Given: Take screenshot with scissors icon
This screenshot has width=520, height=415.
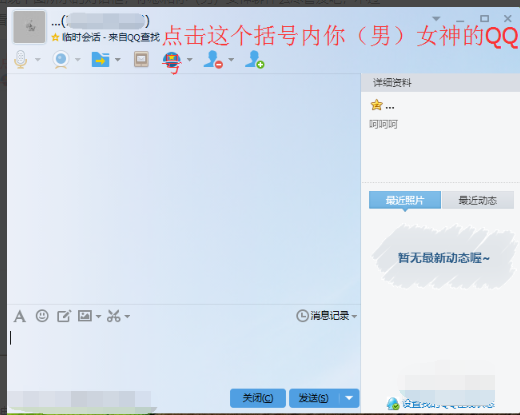Looking at the screenshot, I should [114, 316].
